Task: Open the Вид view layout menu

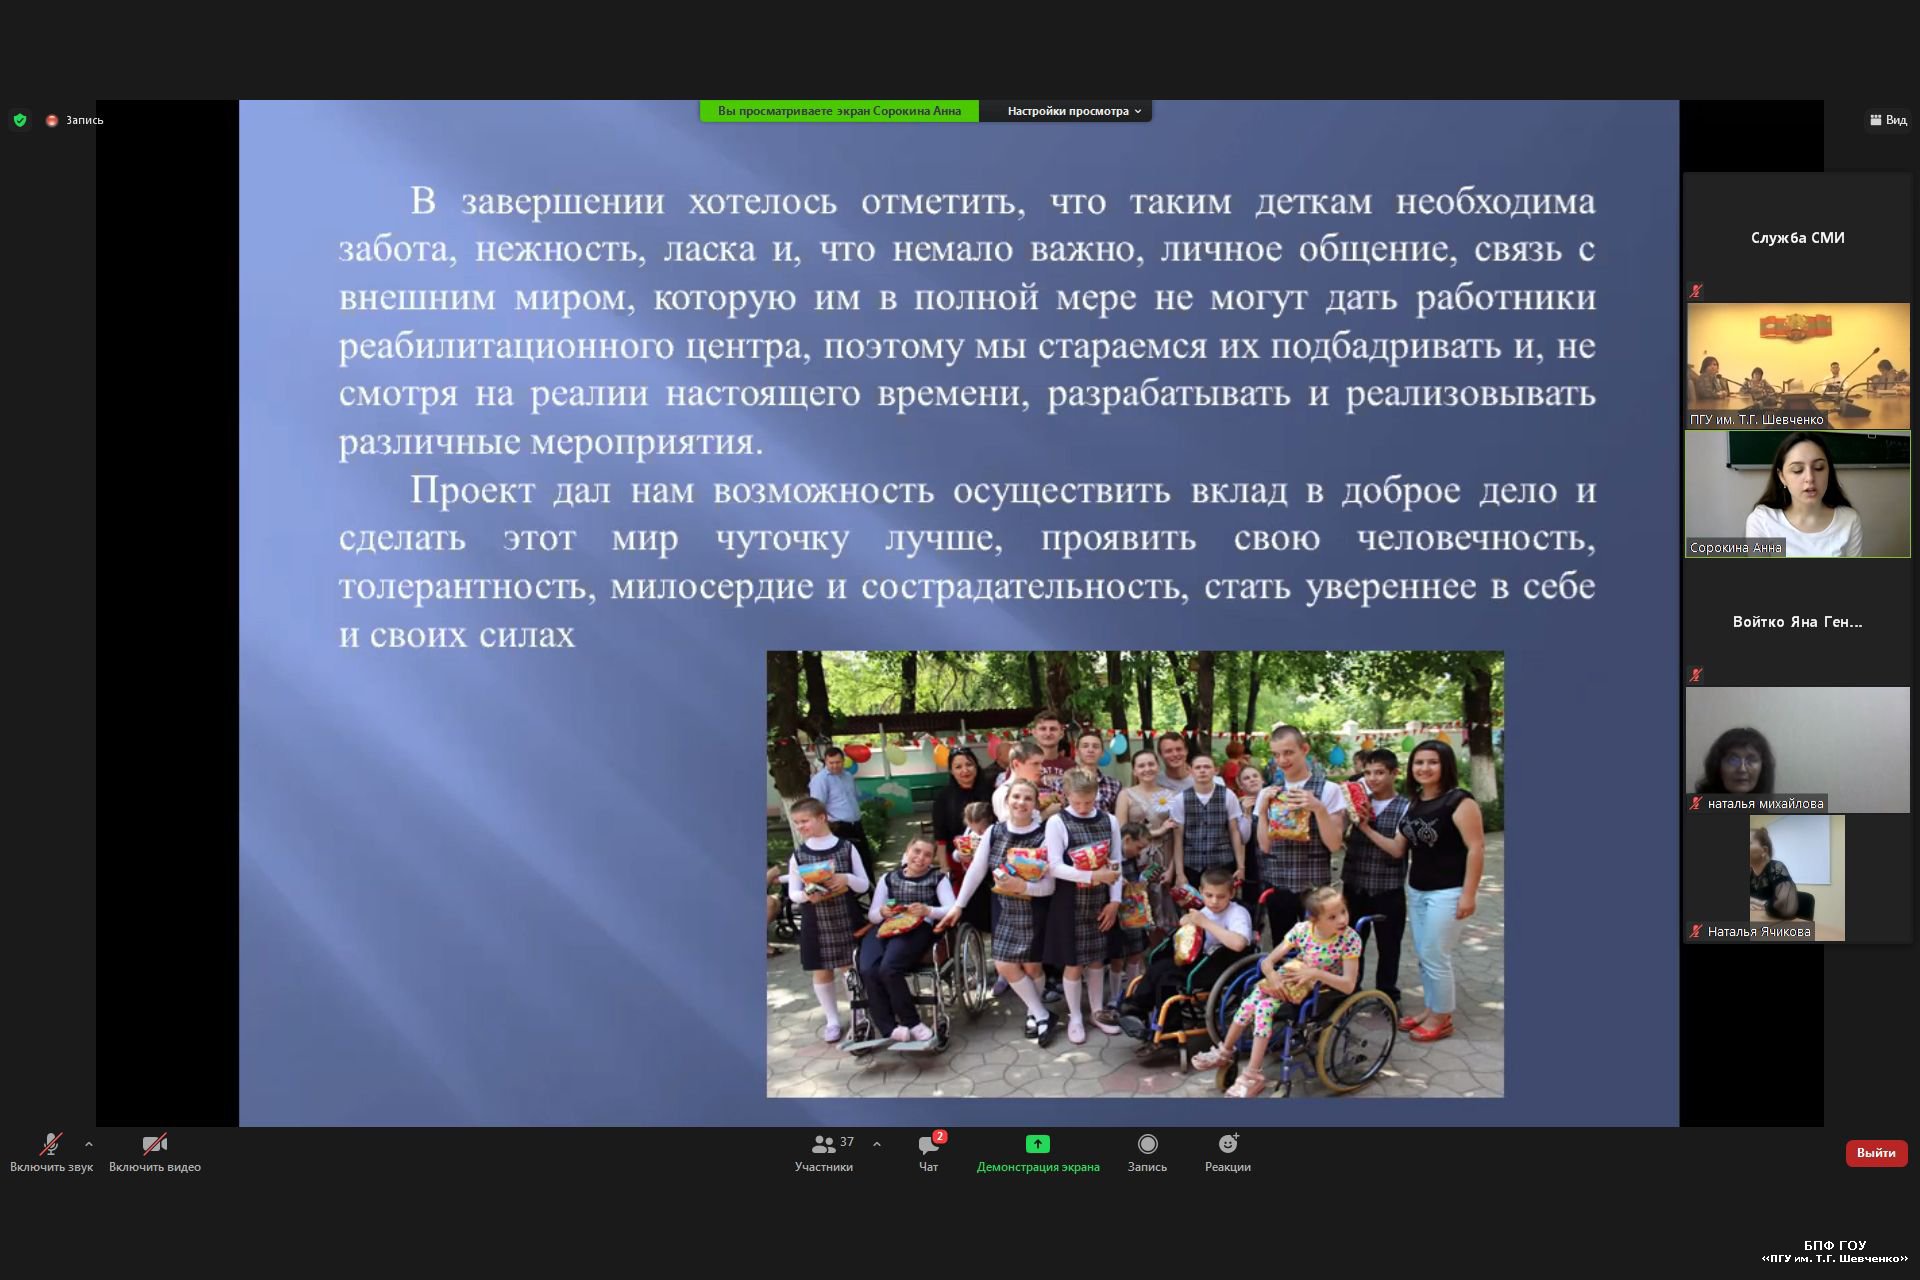Action: coord(1888,120)
